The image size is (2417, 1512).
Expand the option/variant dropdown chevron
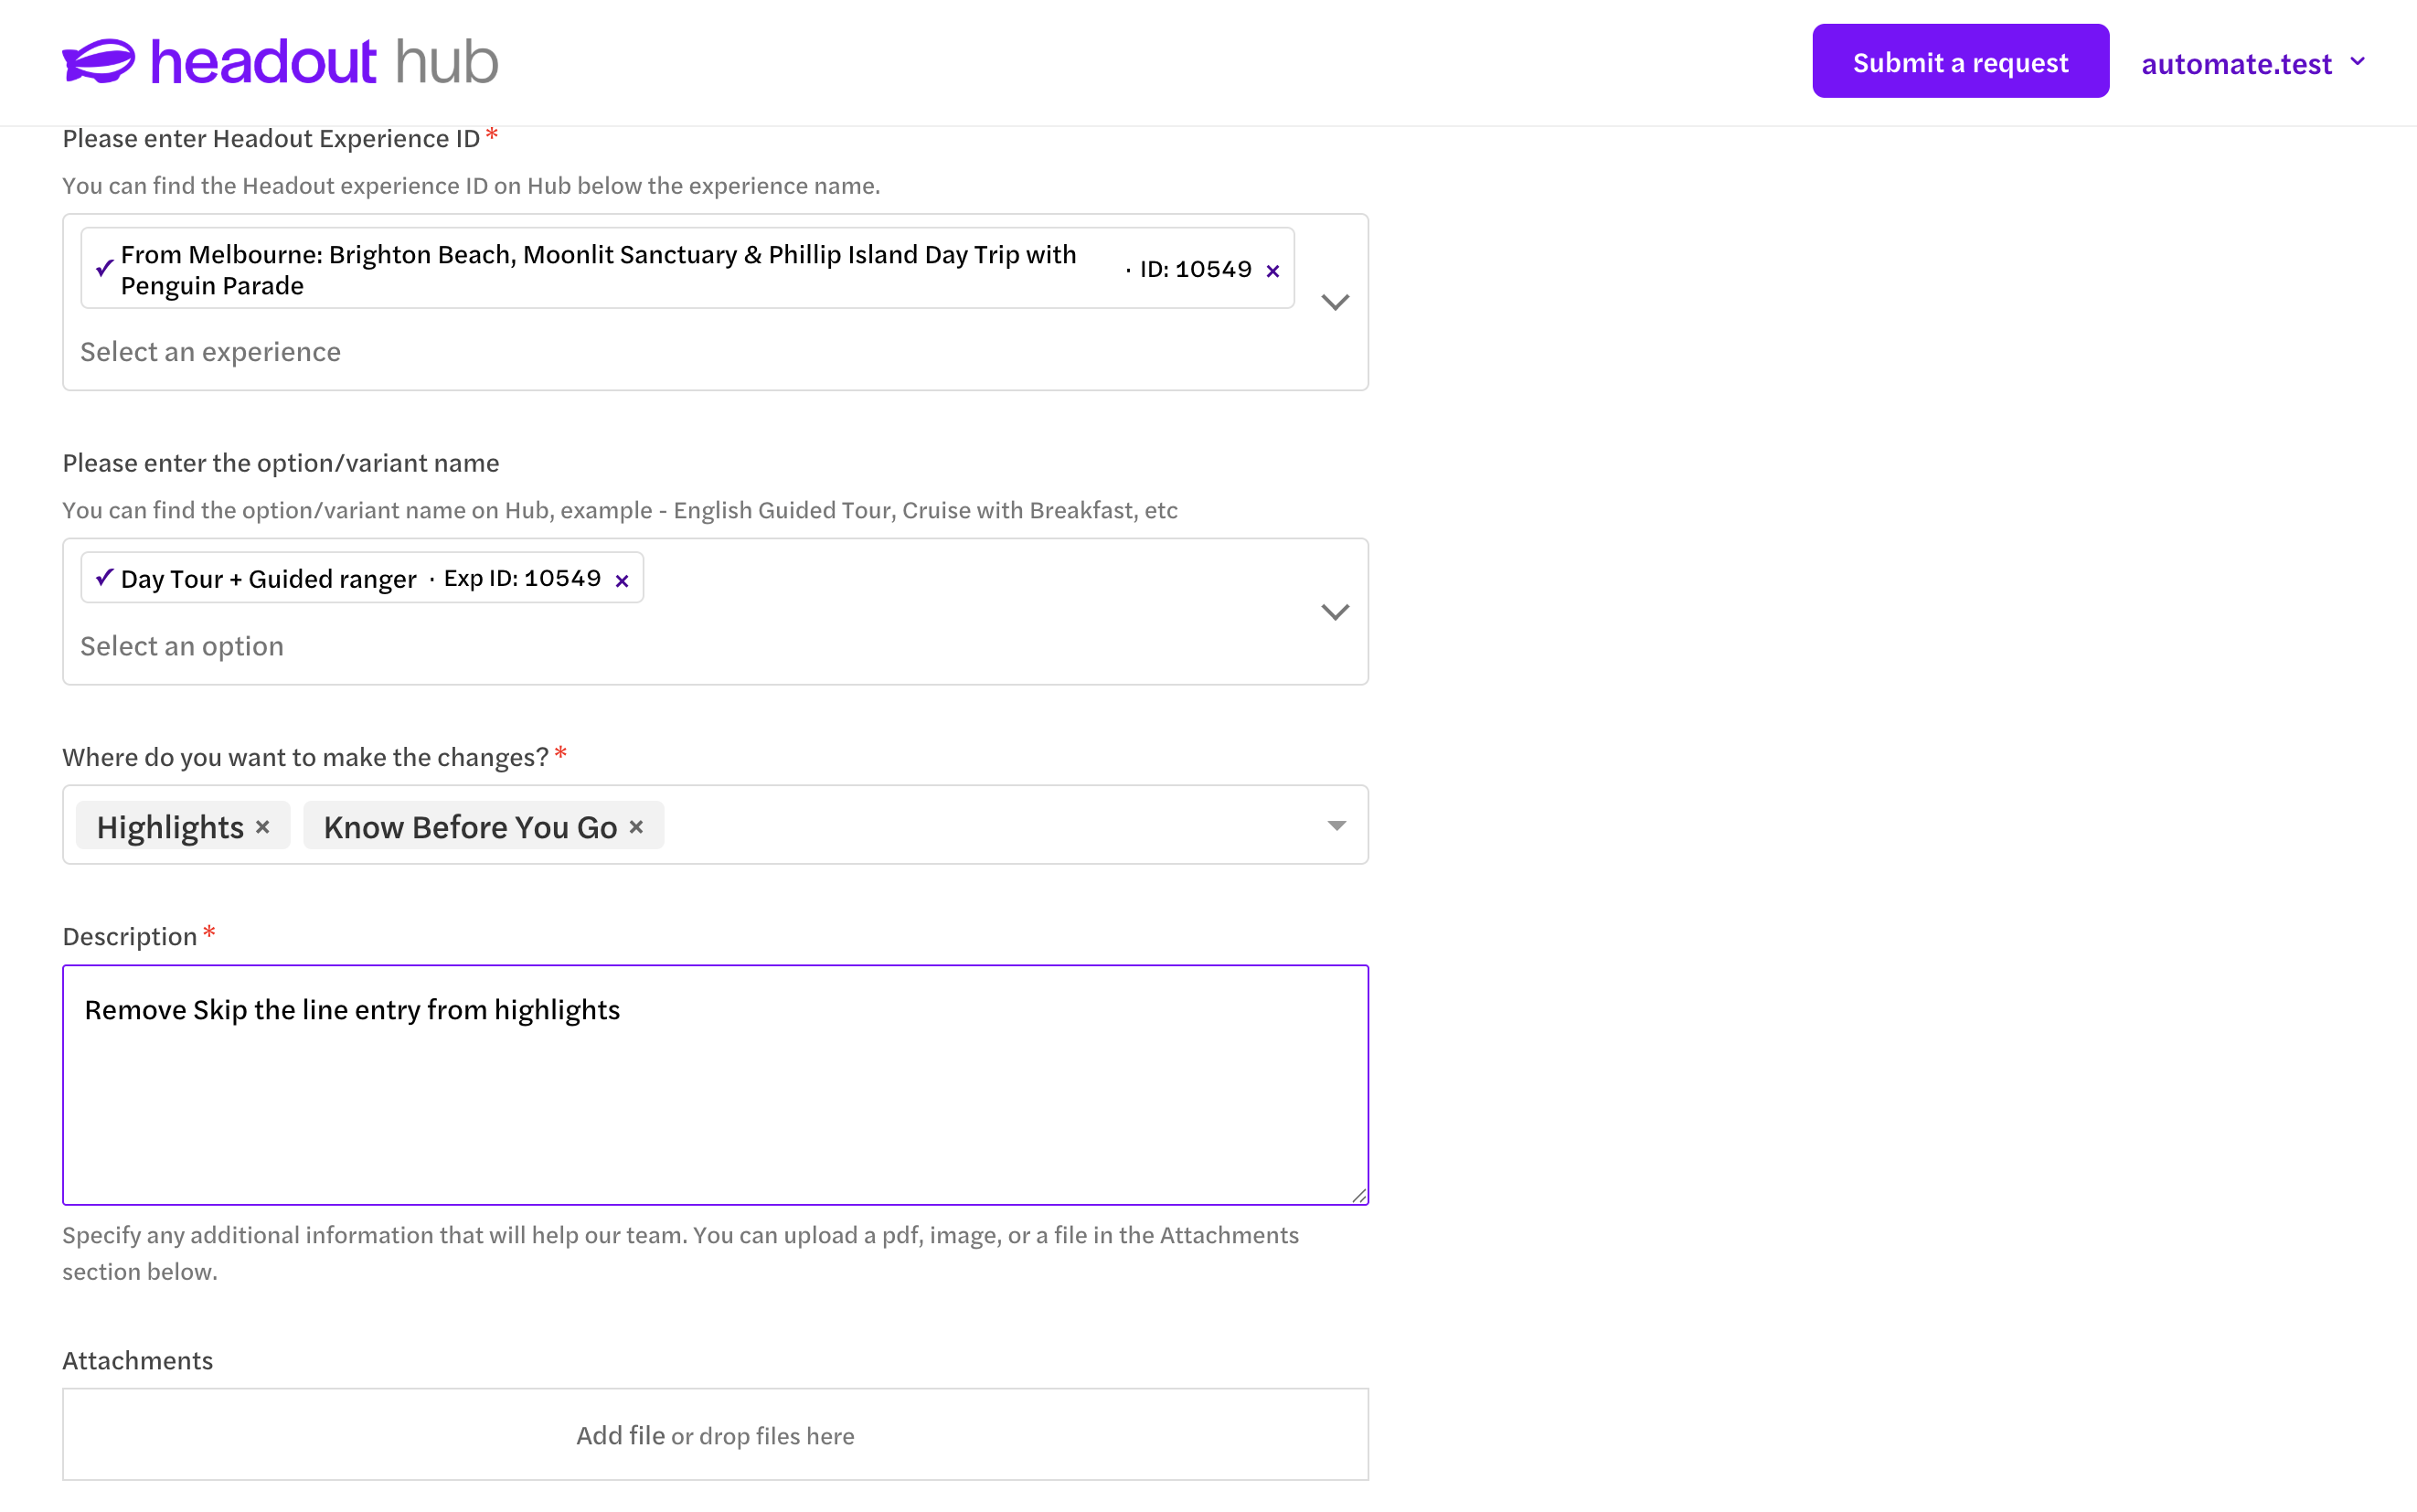(1335, 612)
